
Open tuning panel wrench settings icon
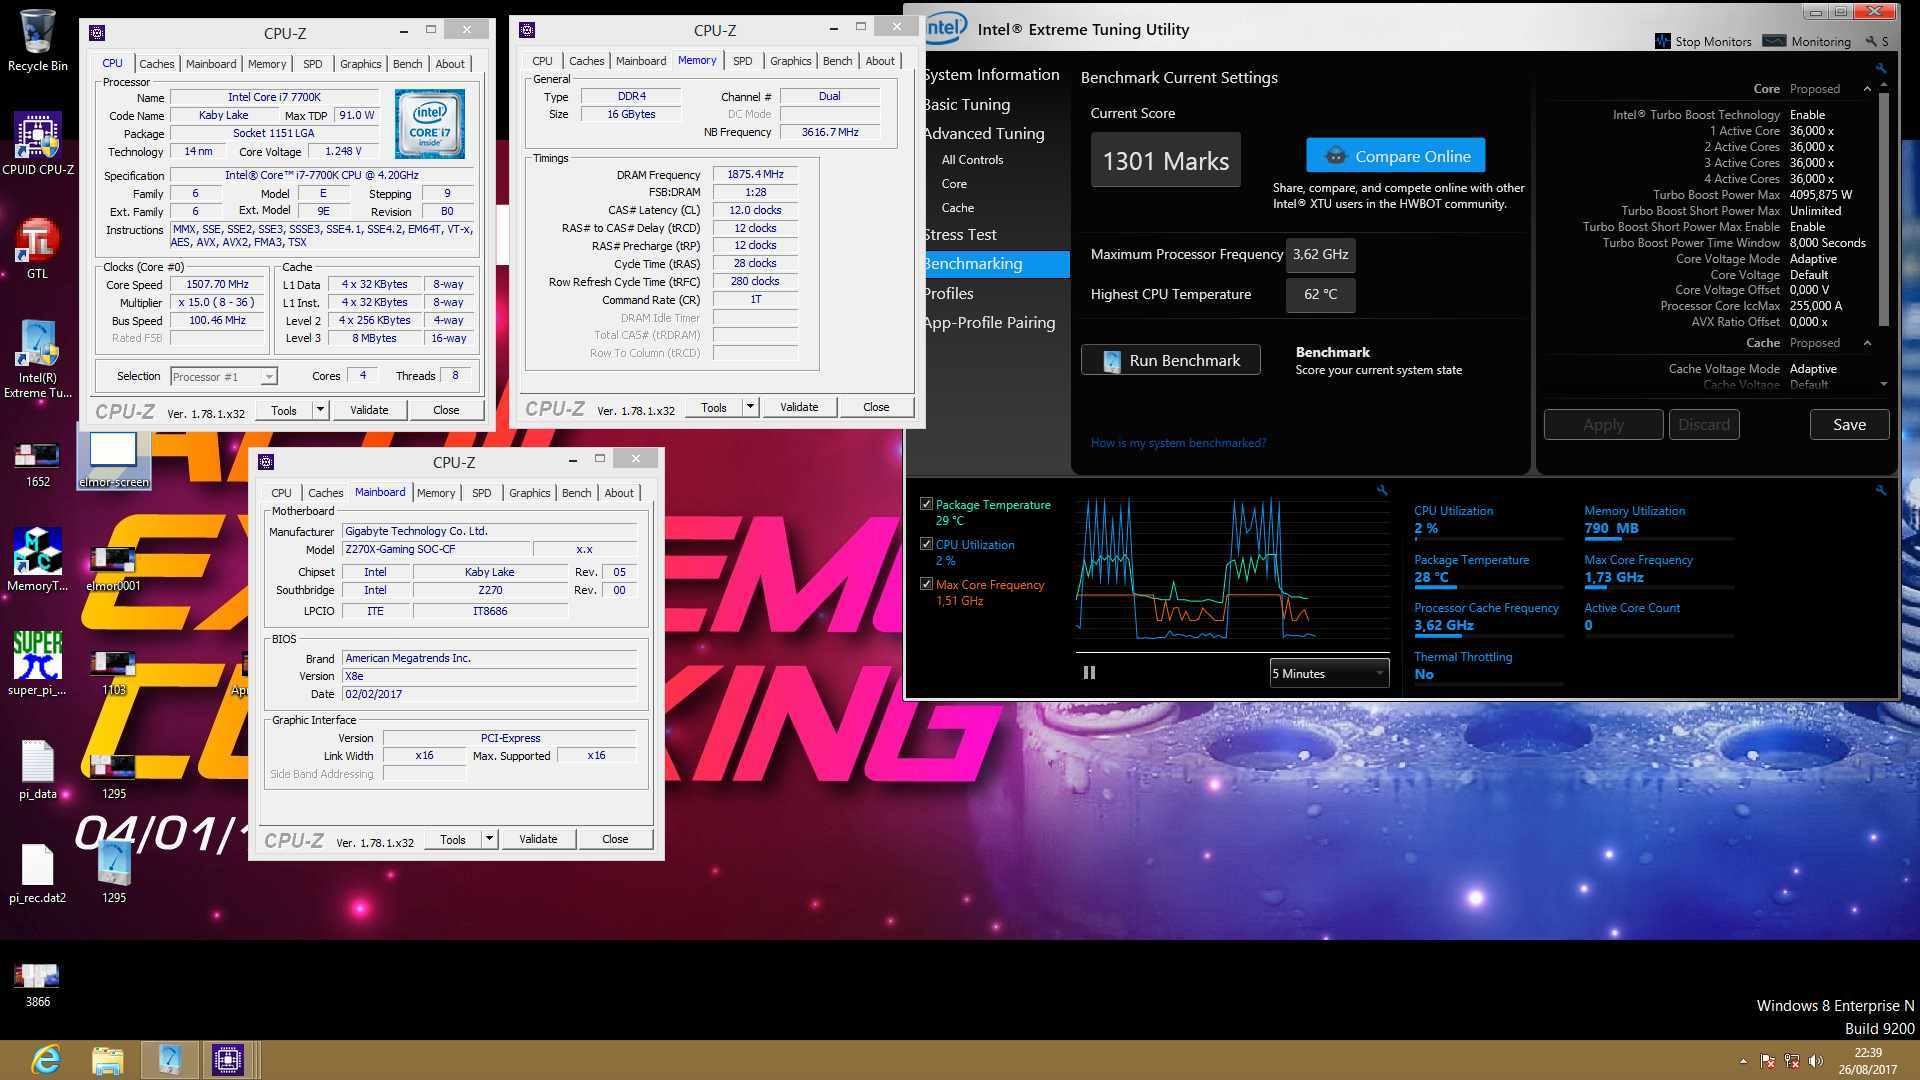pos(1881,68)
